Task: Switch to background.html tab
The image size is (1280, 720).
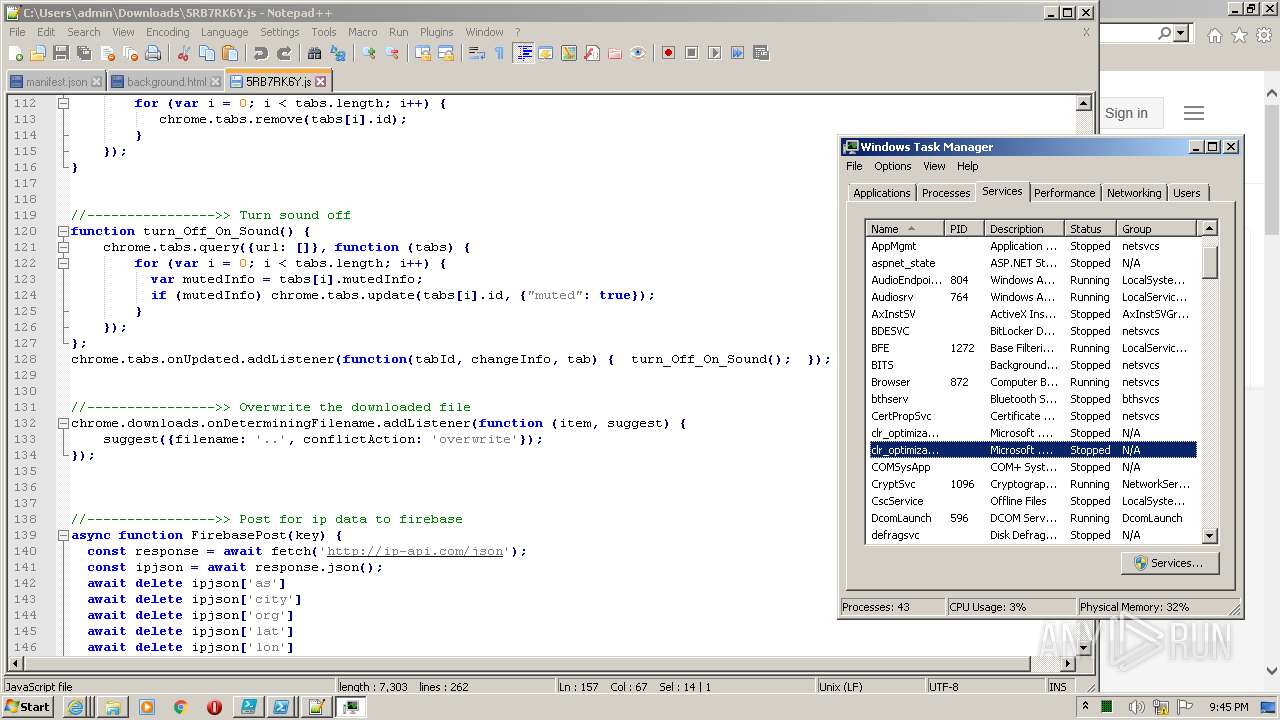Action: [165, 82]
